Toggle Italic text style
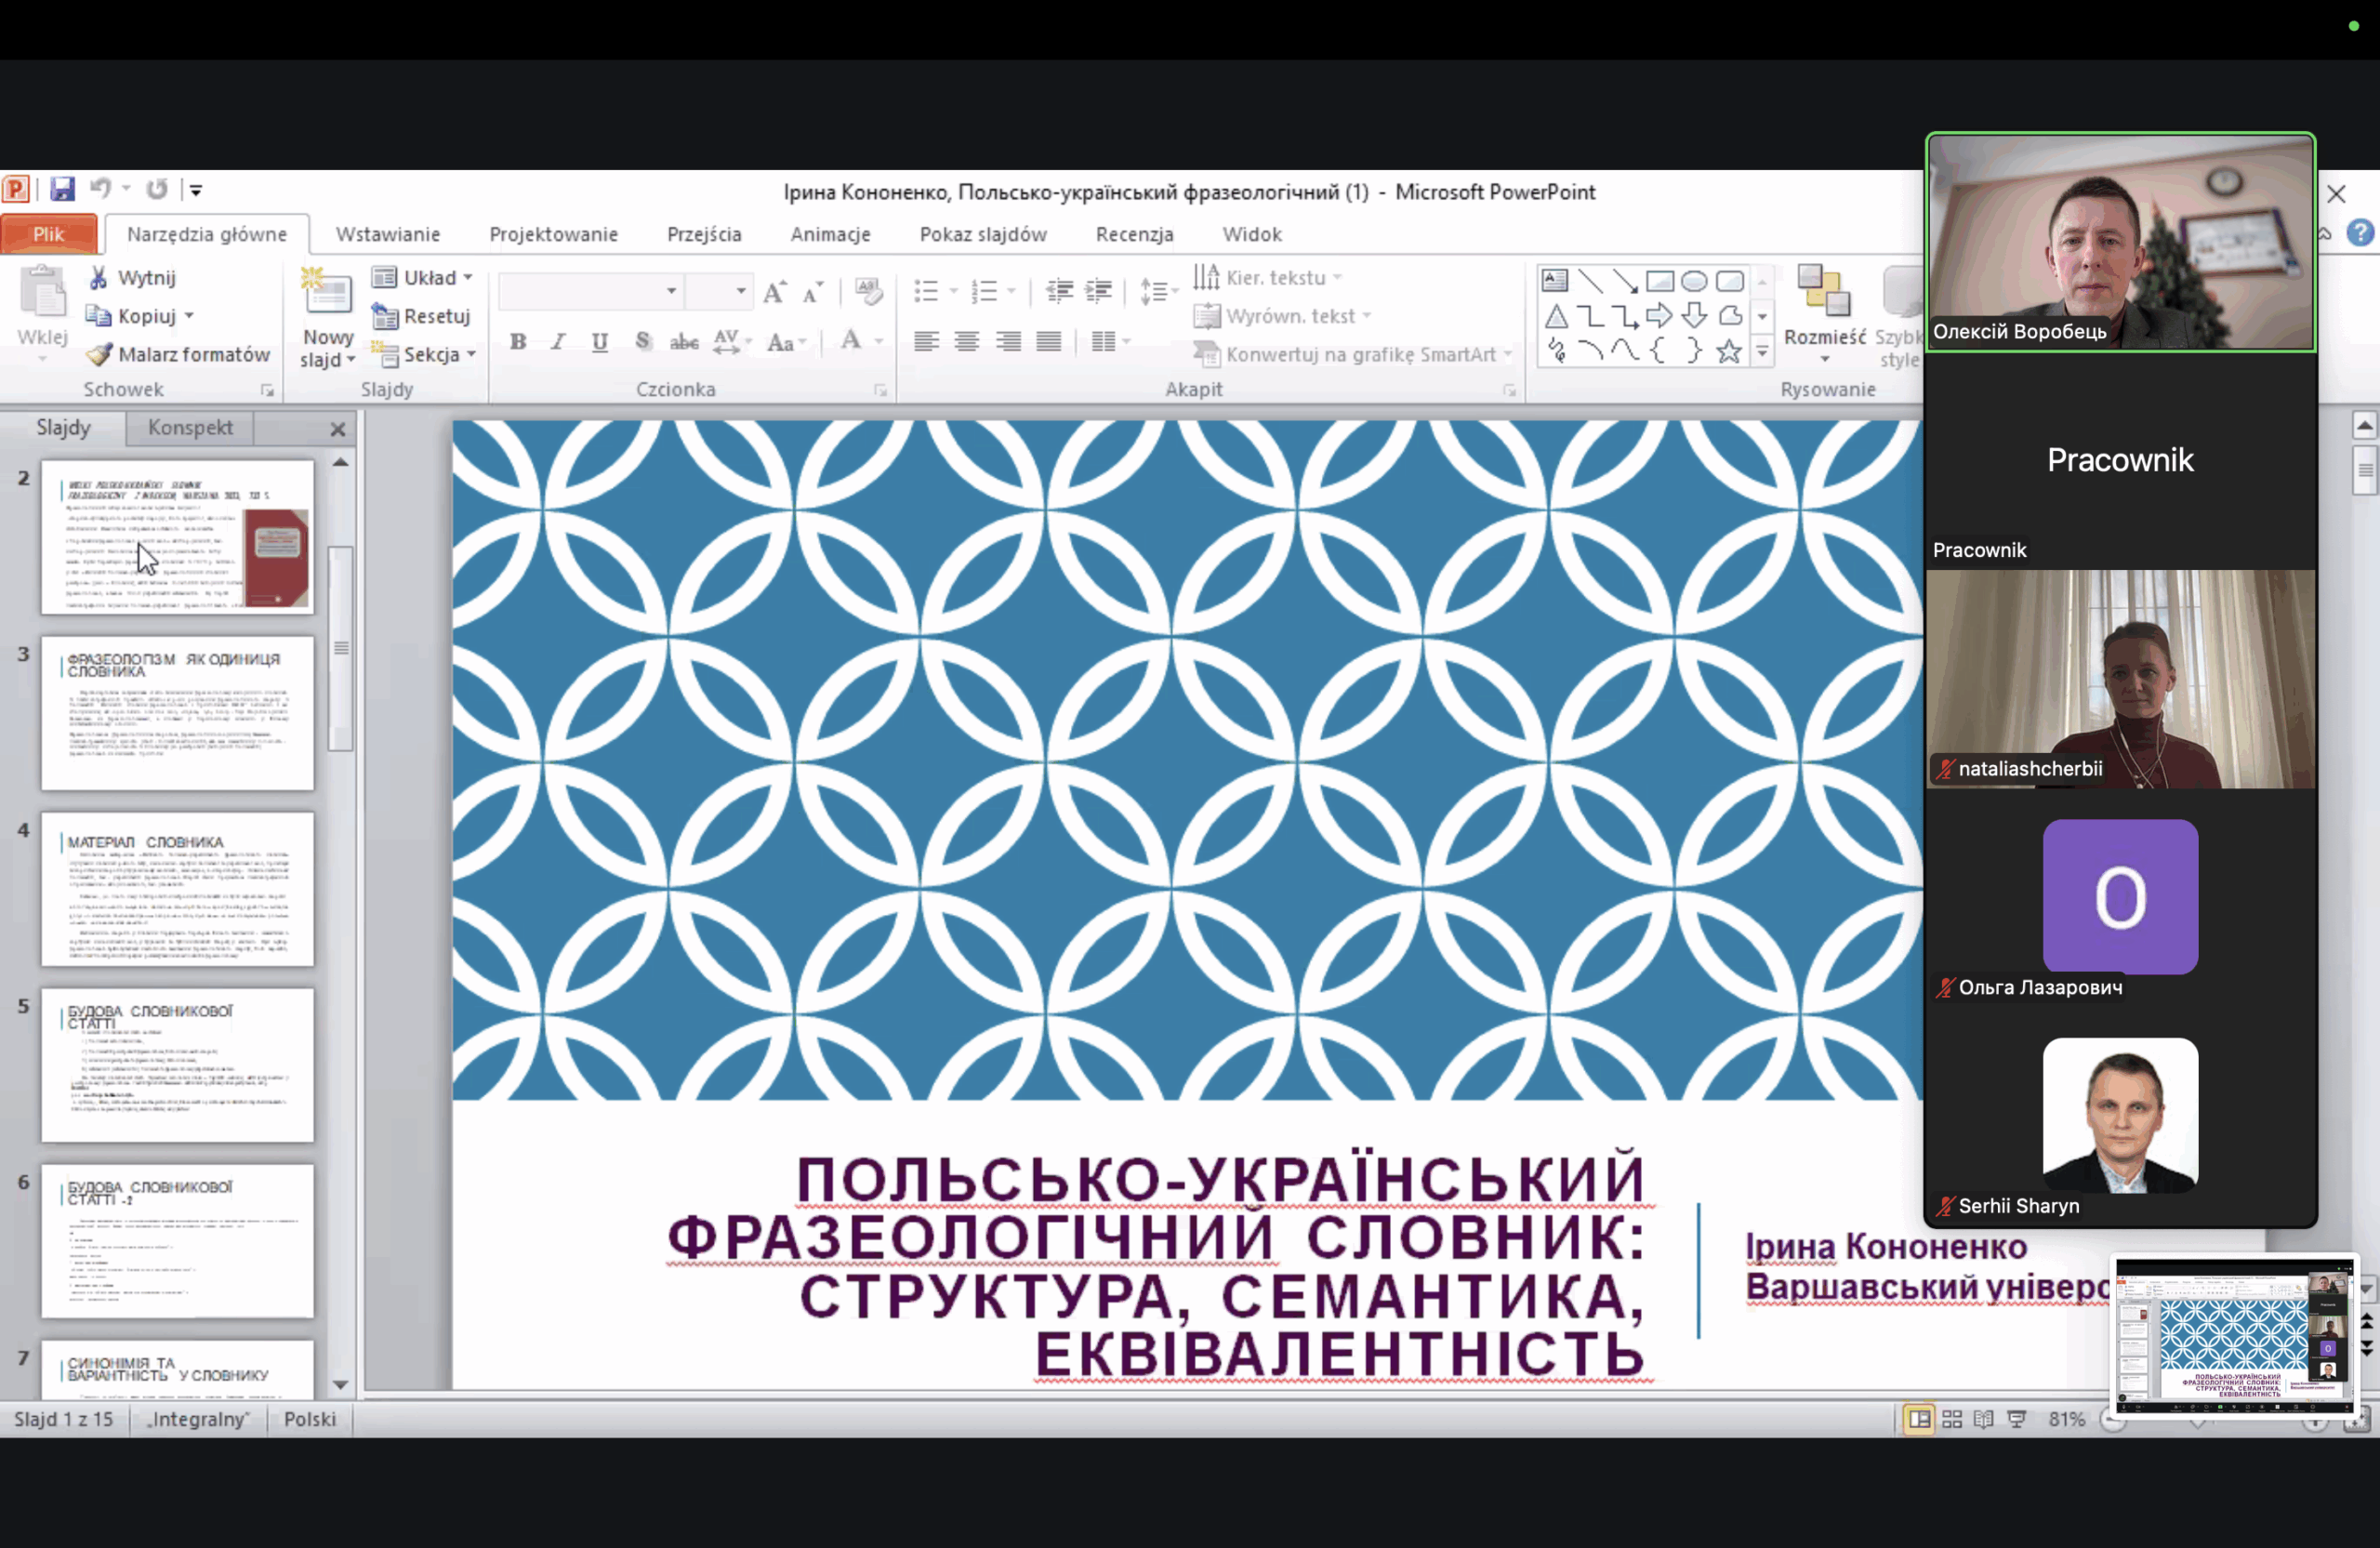2380x1548 pixels. [x=558, y=342]
